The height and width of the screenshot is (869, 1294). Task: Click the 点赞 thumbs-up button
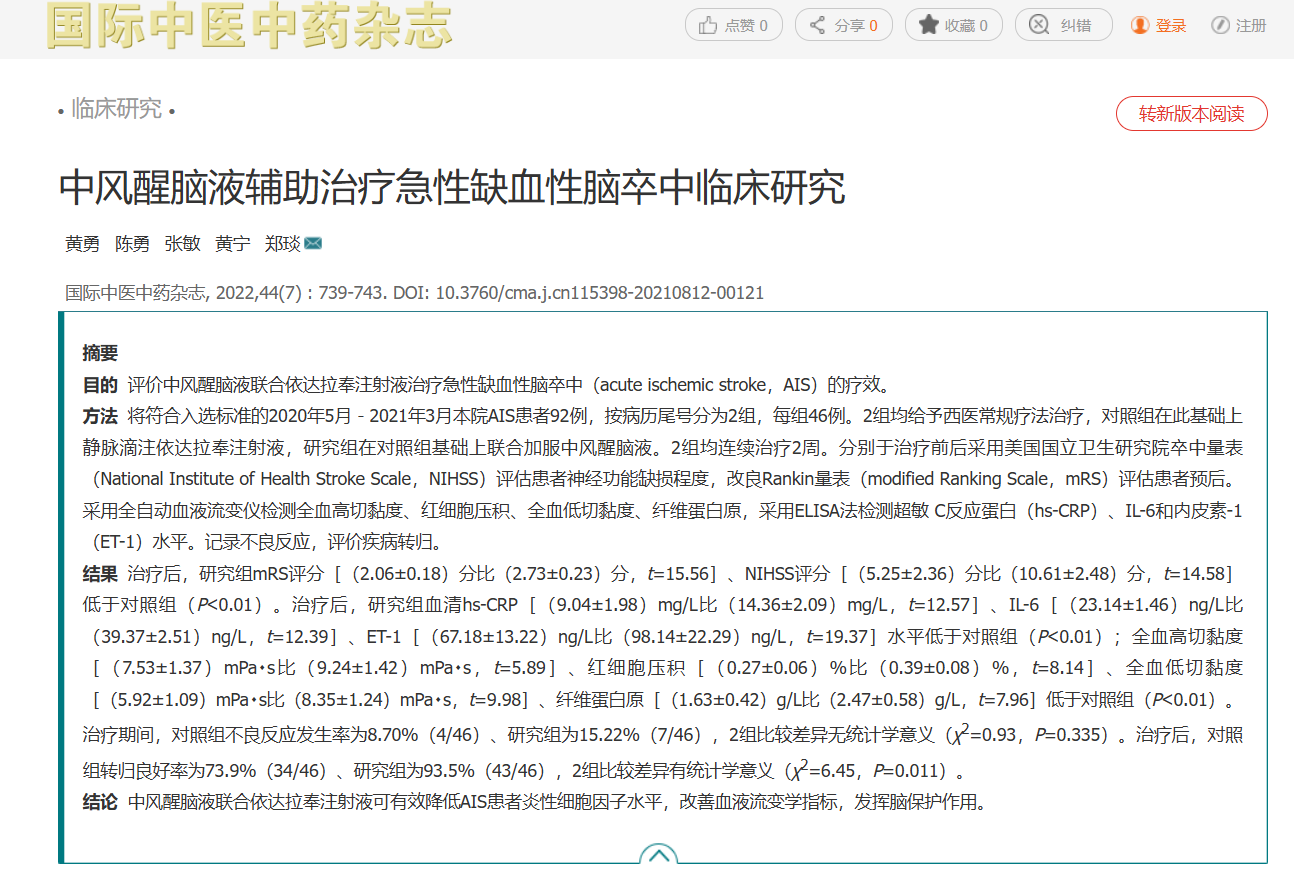(x=733, y=25)
